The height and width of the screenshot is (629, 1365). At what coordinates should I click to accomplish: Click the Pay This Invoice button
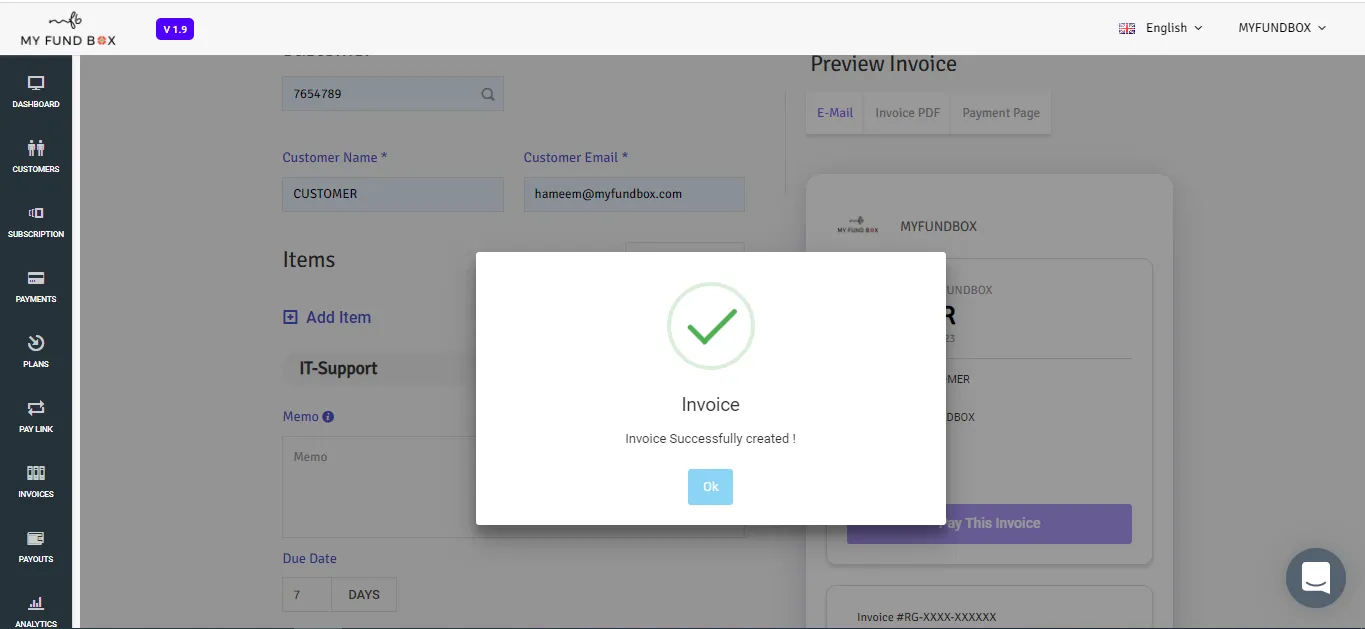(989, 524)
